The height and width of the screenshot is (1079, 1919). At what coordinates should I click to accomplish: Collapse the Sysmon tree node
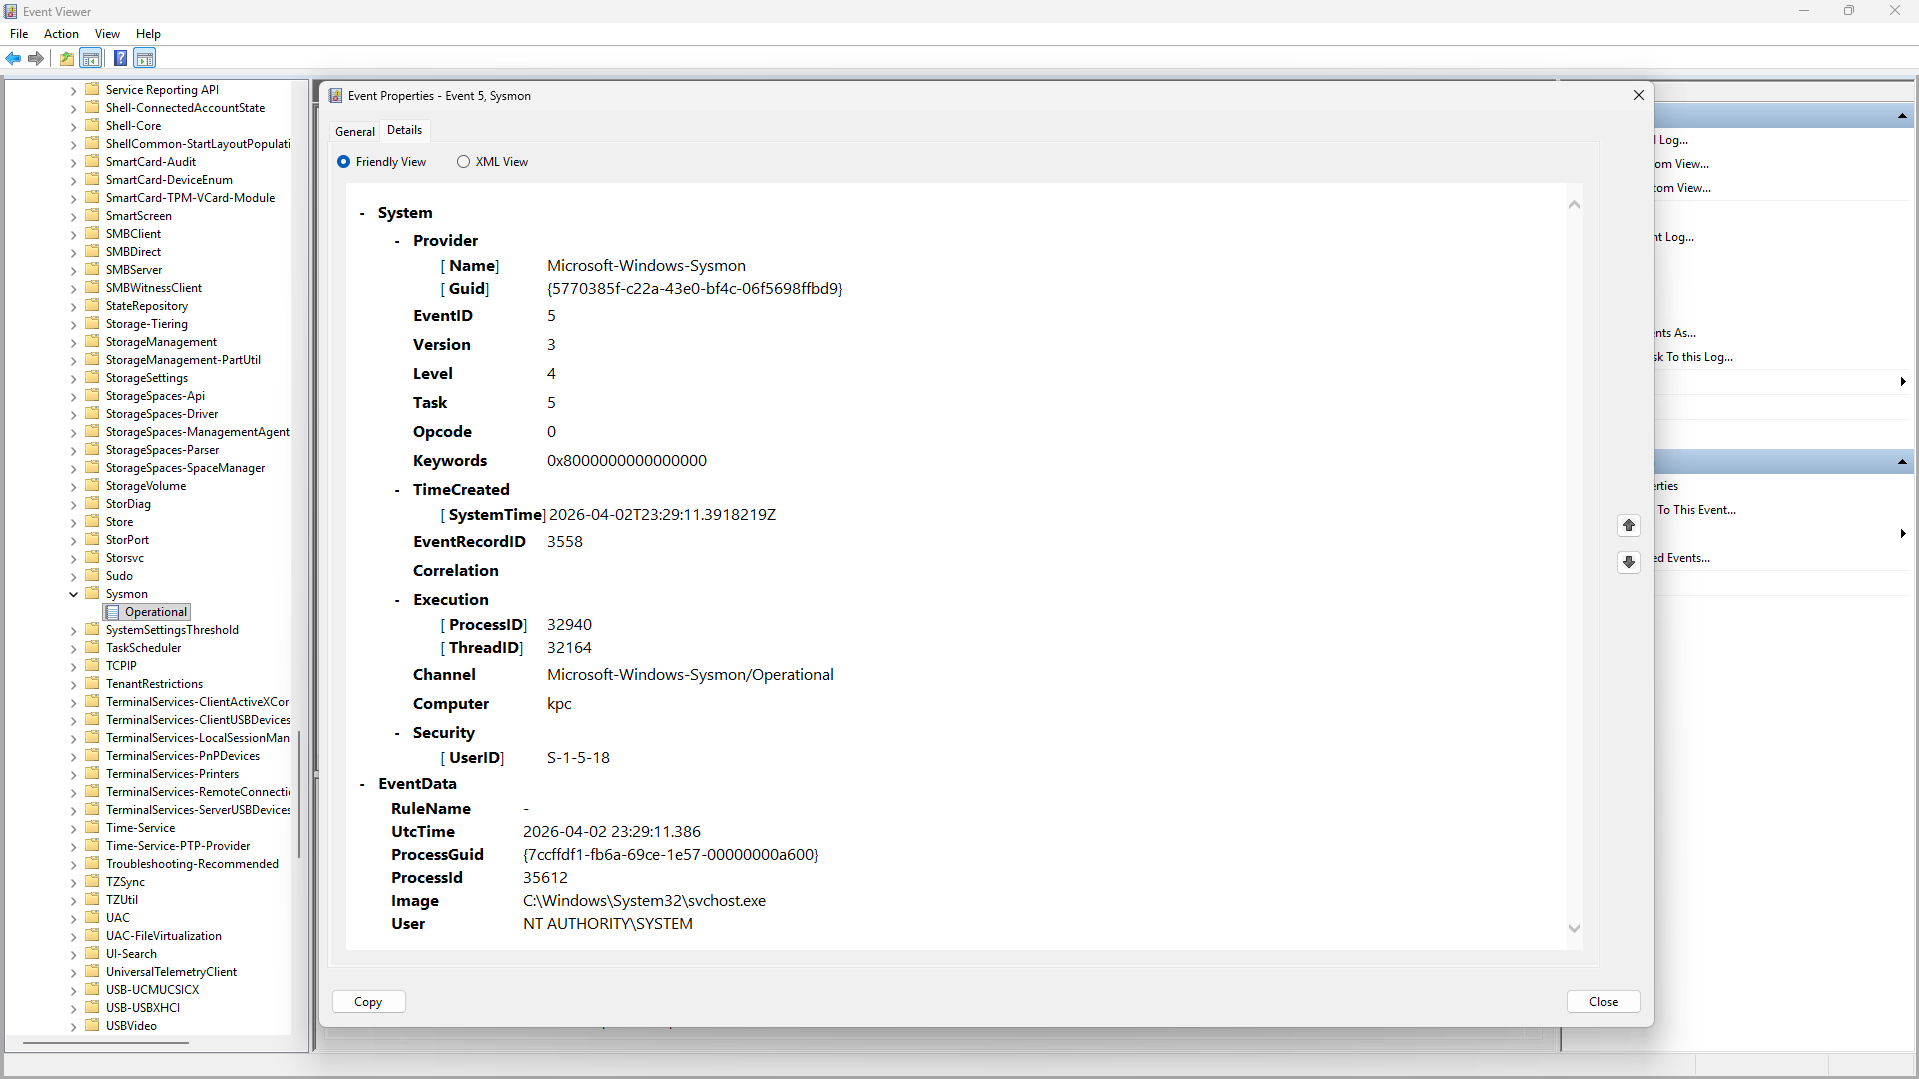click(x=73, y=594)
